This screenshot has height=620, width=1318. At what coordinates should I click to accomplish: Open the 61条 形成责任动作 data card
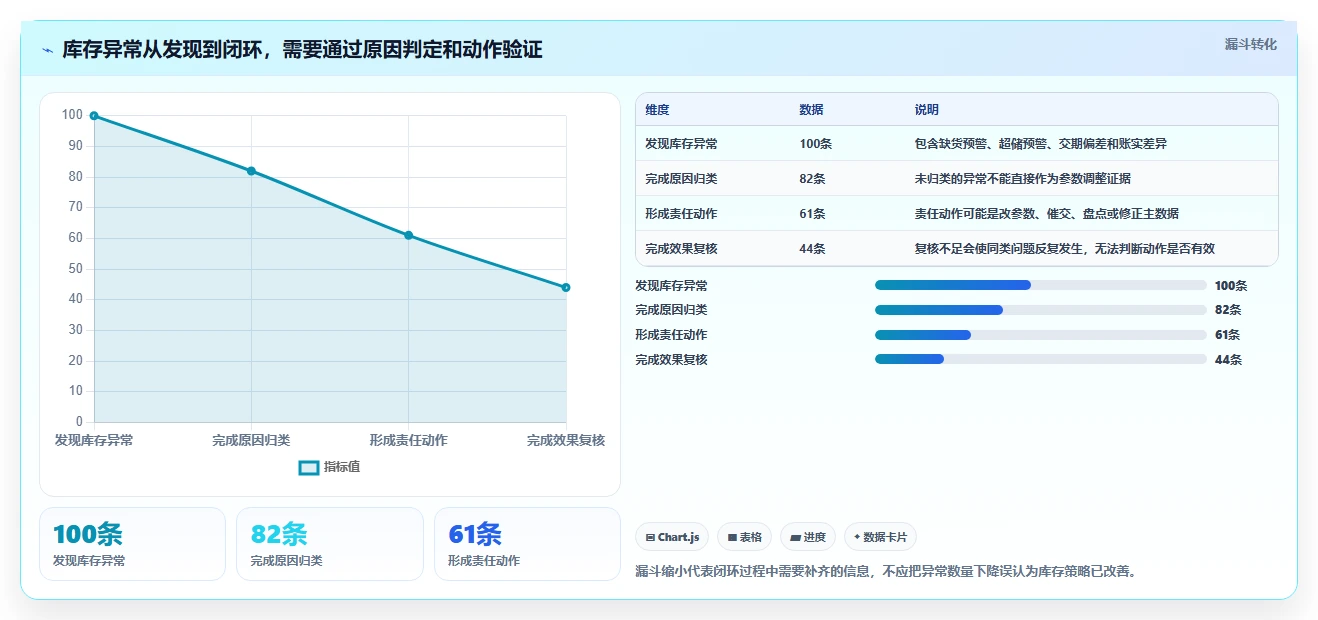click(527, 544)
